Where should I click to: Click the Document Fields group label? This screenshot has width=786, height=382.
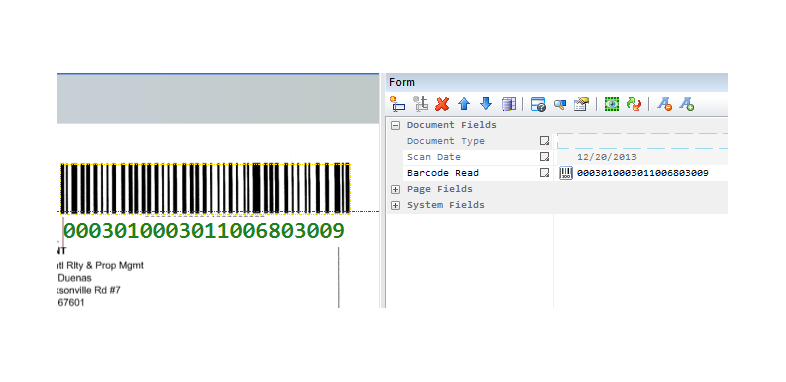coord(452,125)
